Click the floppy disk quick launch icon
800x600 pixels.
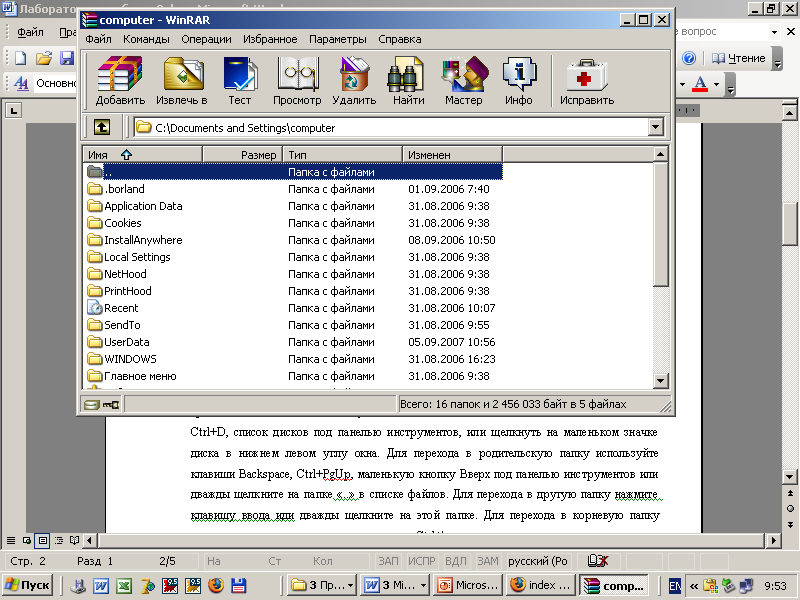(239, 585)
